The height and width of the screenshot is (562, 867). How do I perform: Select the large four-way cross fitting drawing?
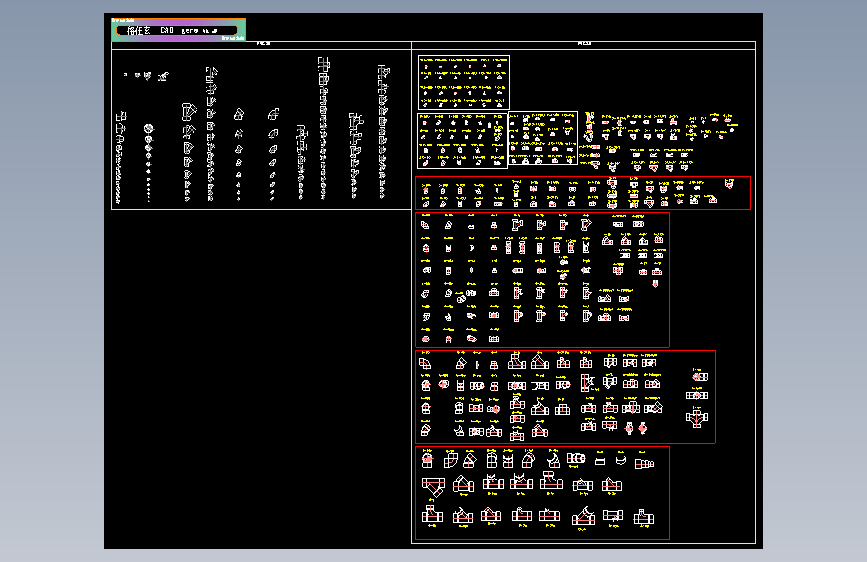[x=697, y=418]
